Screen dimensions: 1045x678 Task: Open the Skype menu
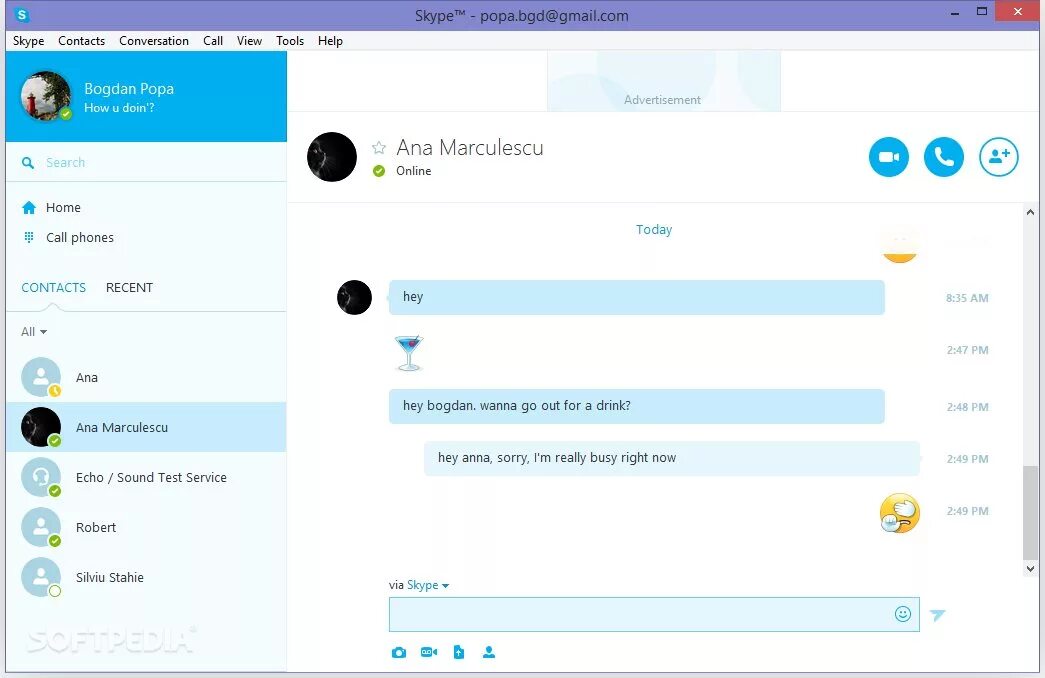click(29, 41)
